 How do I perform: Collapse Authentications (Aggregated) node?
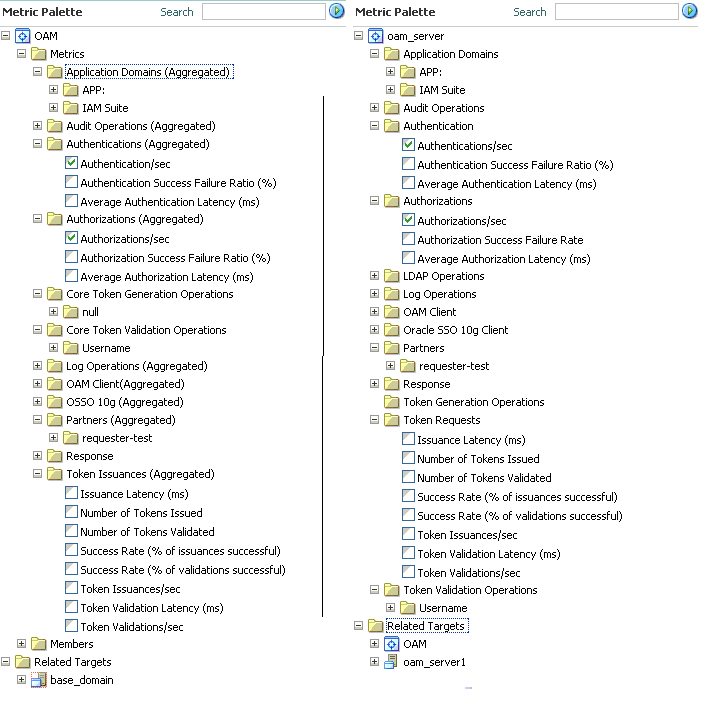[x=37, y=144]
